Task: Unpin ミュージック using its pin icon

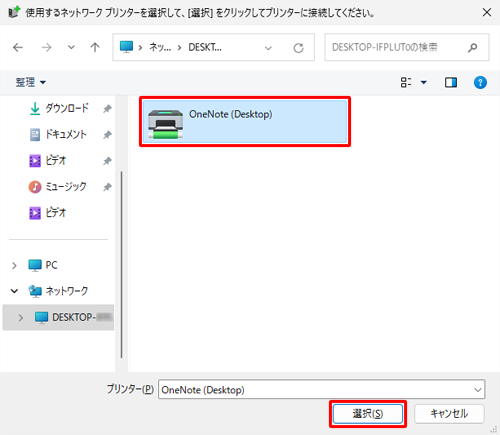Action: 107,187
